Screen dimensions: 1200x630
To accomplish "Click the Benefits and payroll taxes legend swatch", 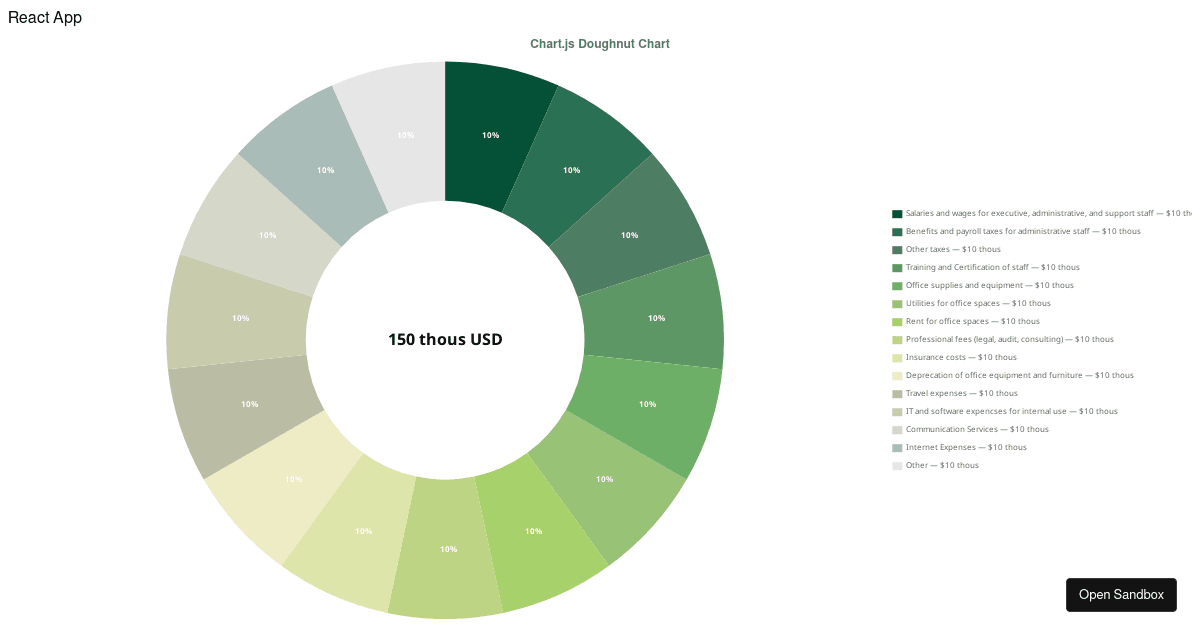I will point(896,231).
